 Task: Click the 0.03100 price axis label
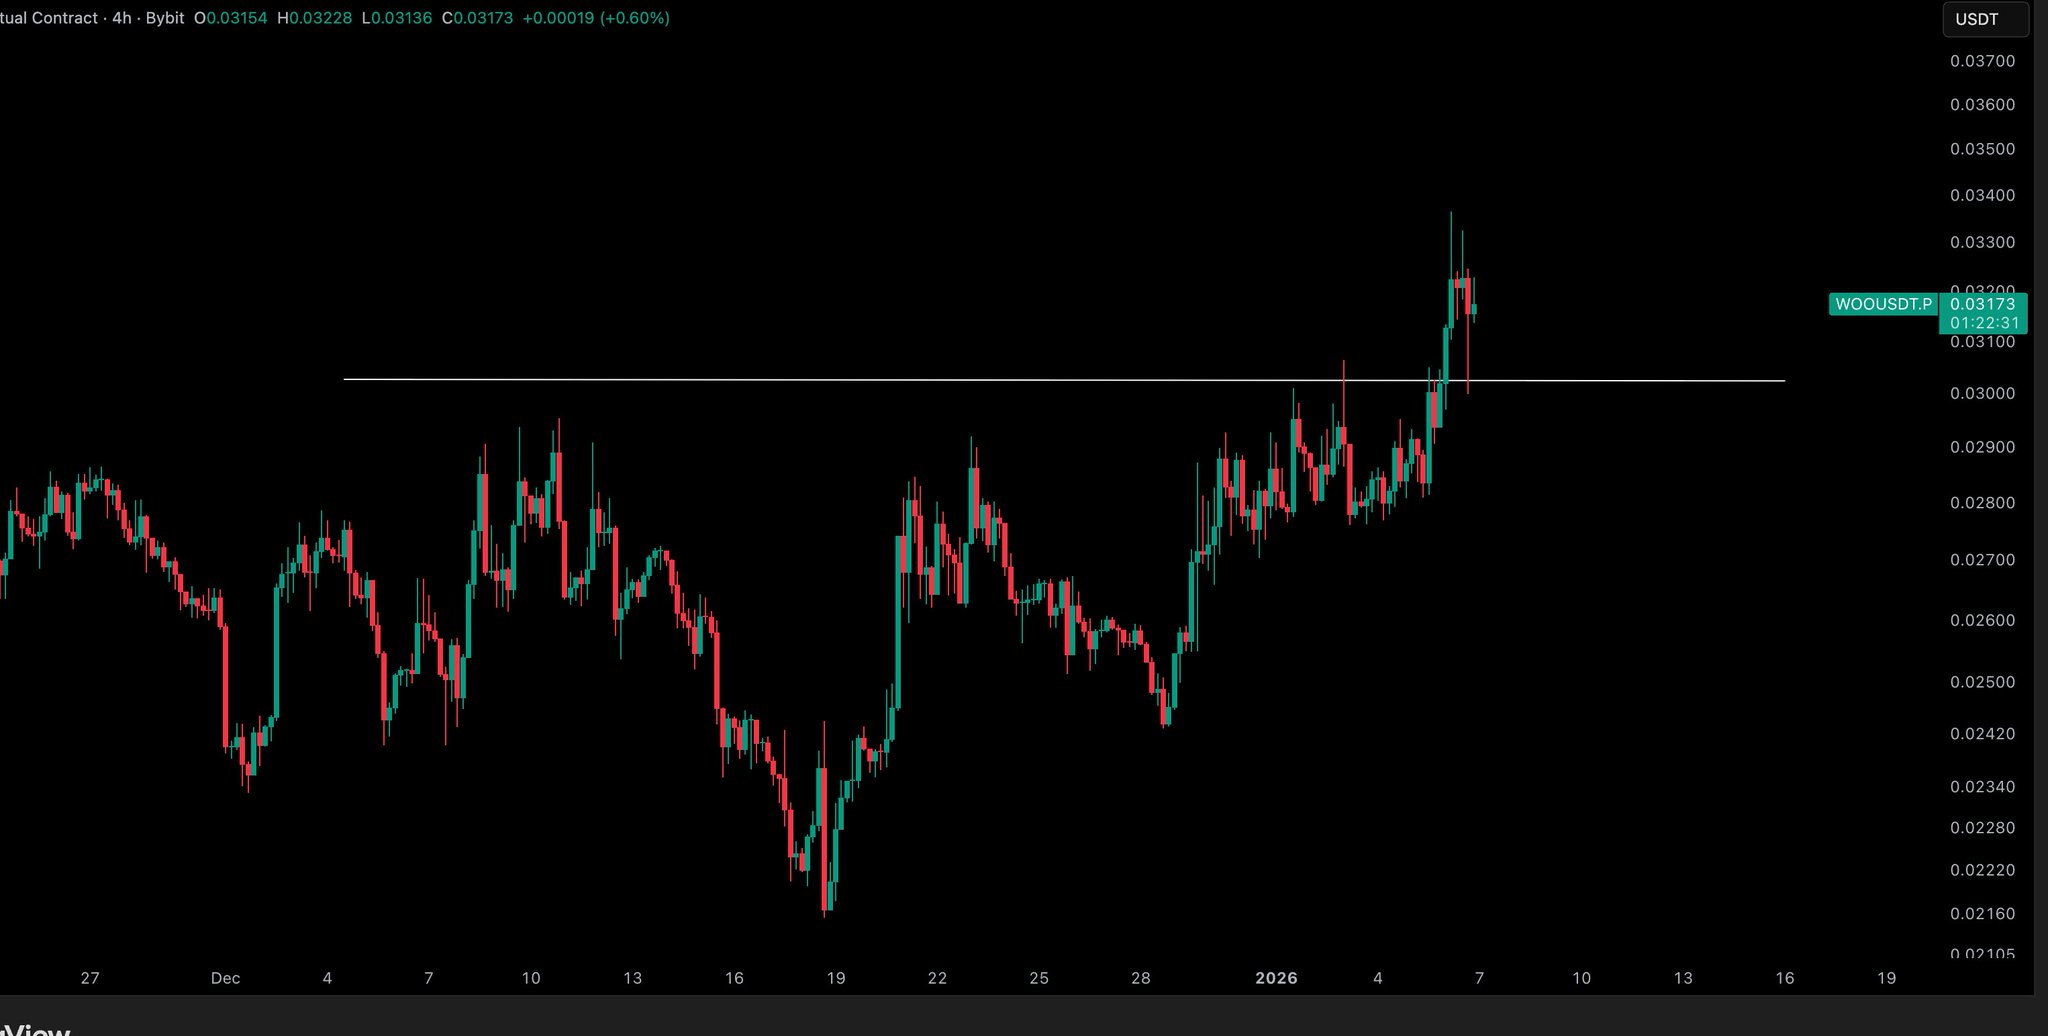click(1982, 342)
